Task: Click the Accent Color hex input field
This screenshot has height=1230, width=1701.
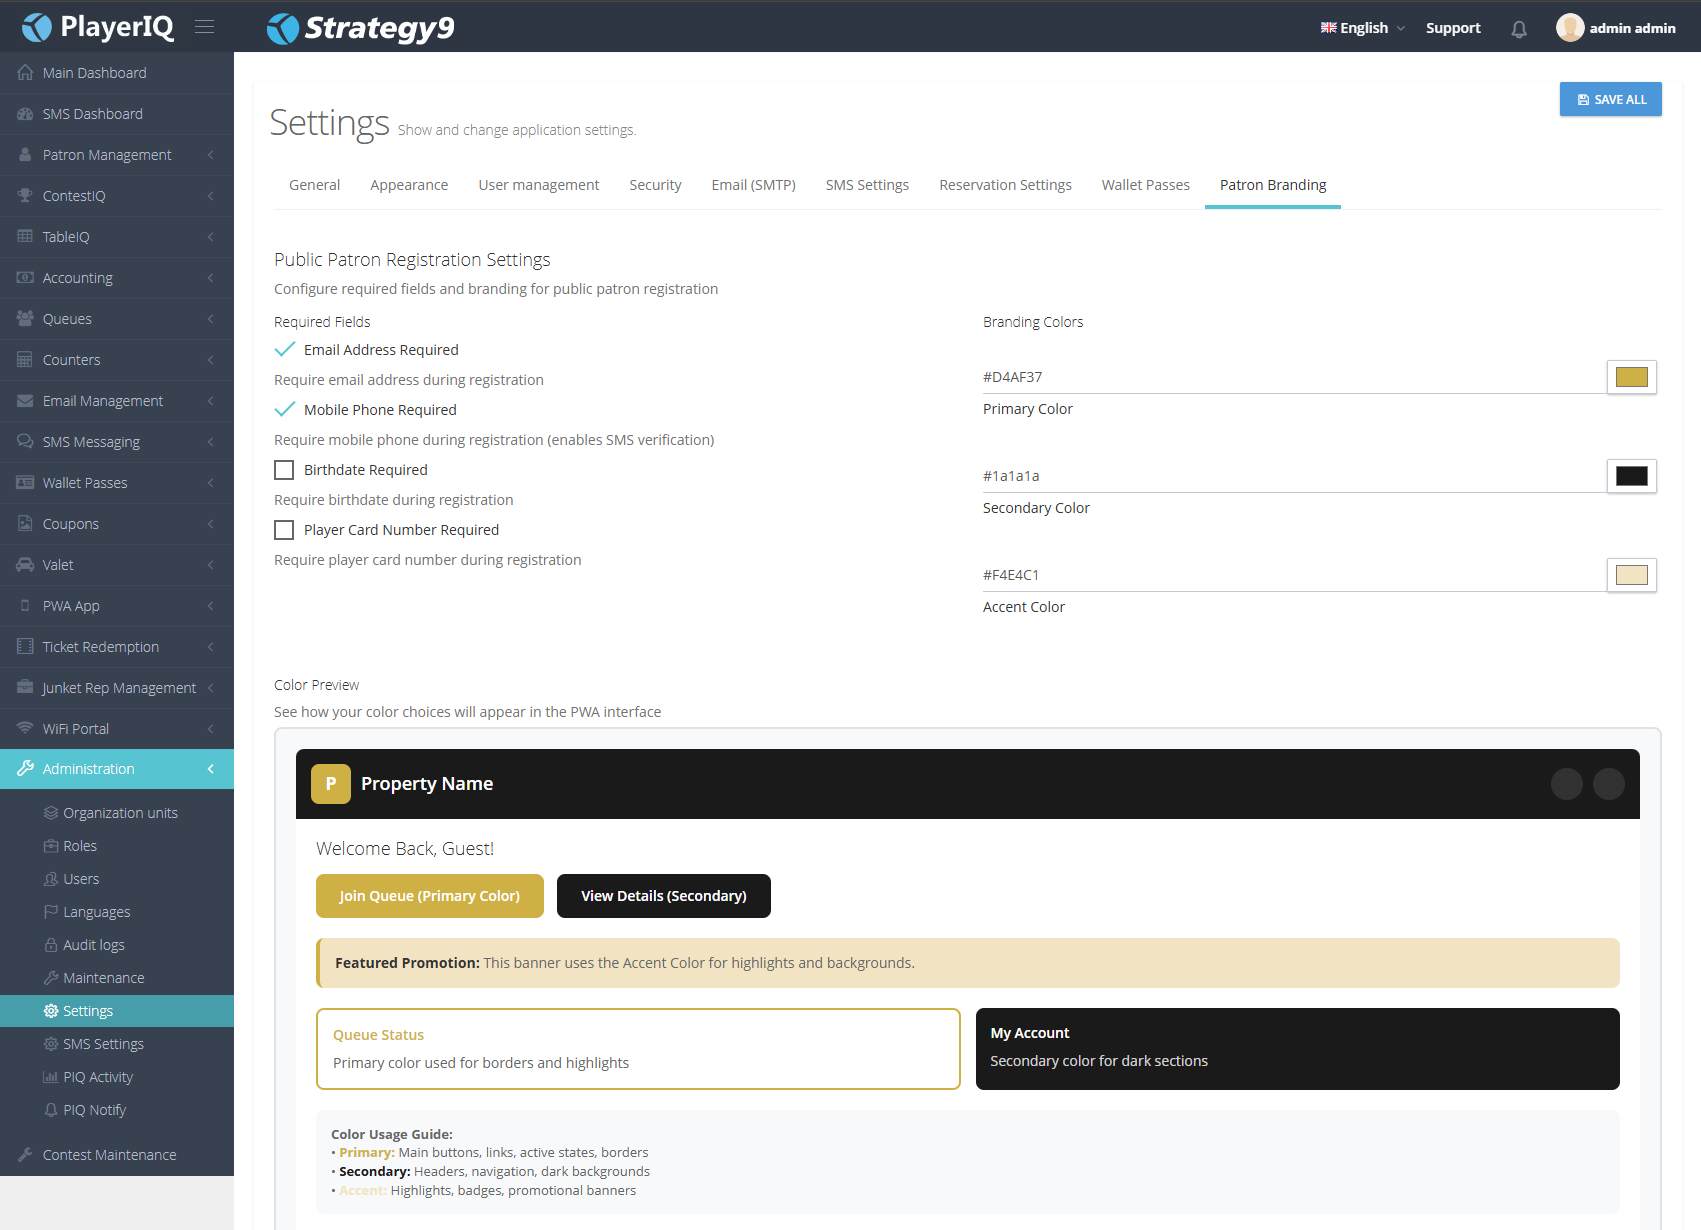Action: point(1290,575)
